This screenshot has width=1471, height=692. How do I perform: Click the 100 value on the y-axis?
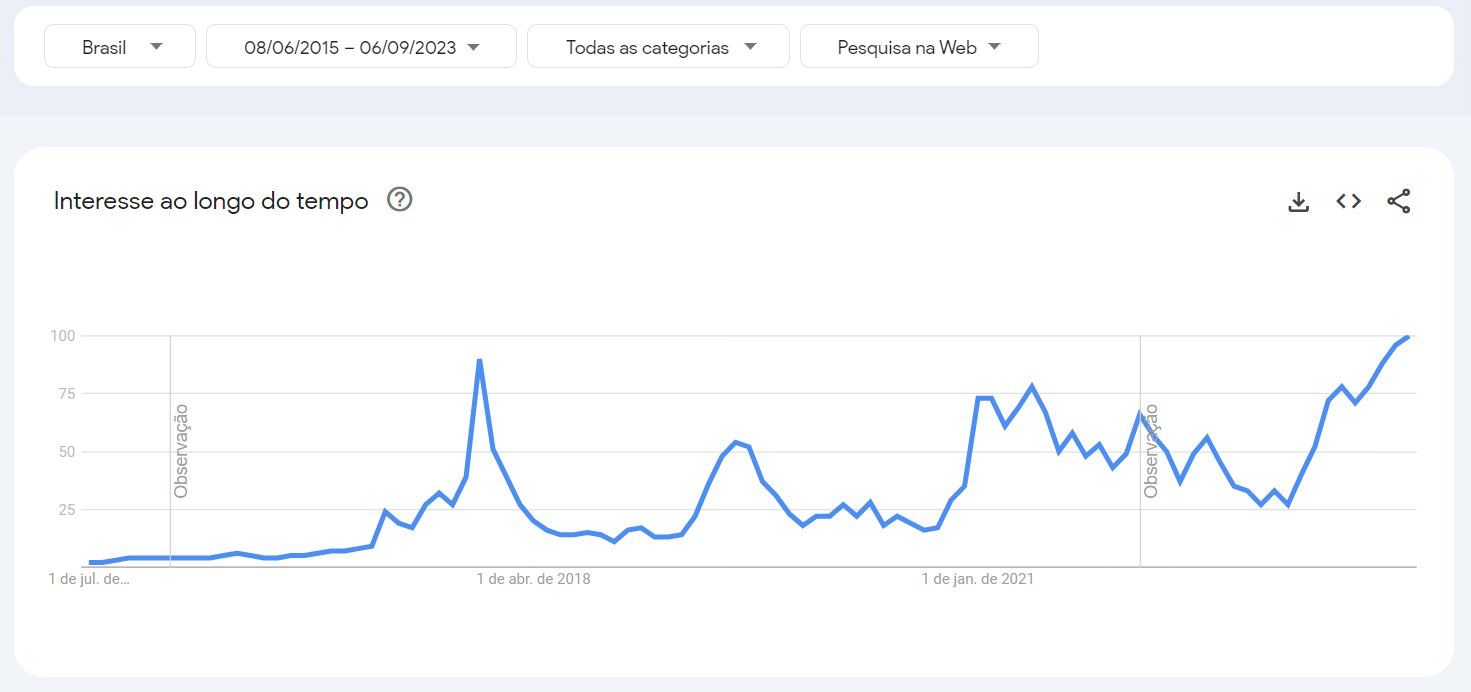[63, 336]
